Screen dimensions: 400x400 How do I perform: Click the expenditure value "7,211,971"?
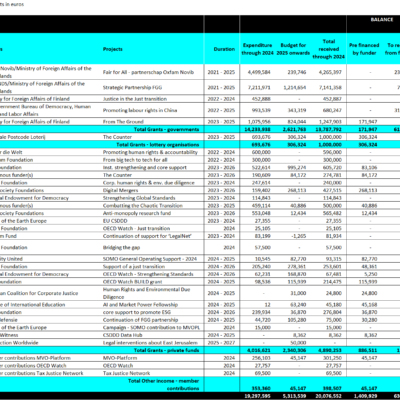[x=259, y=87]
